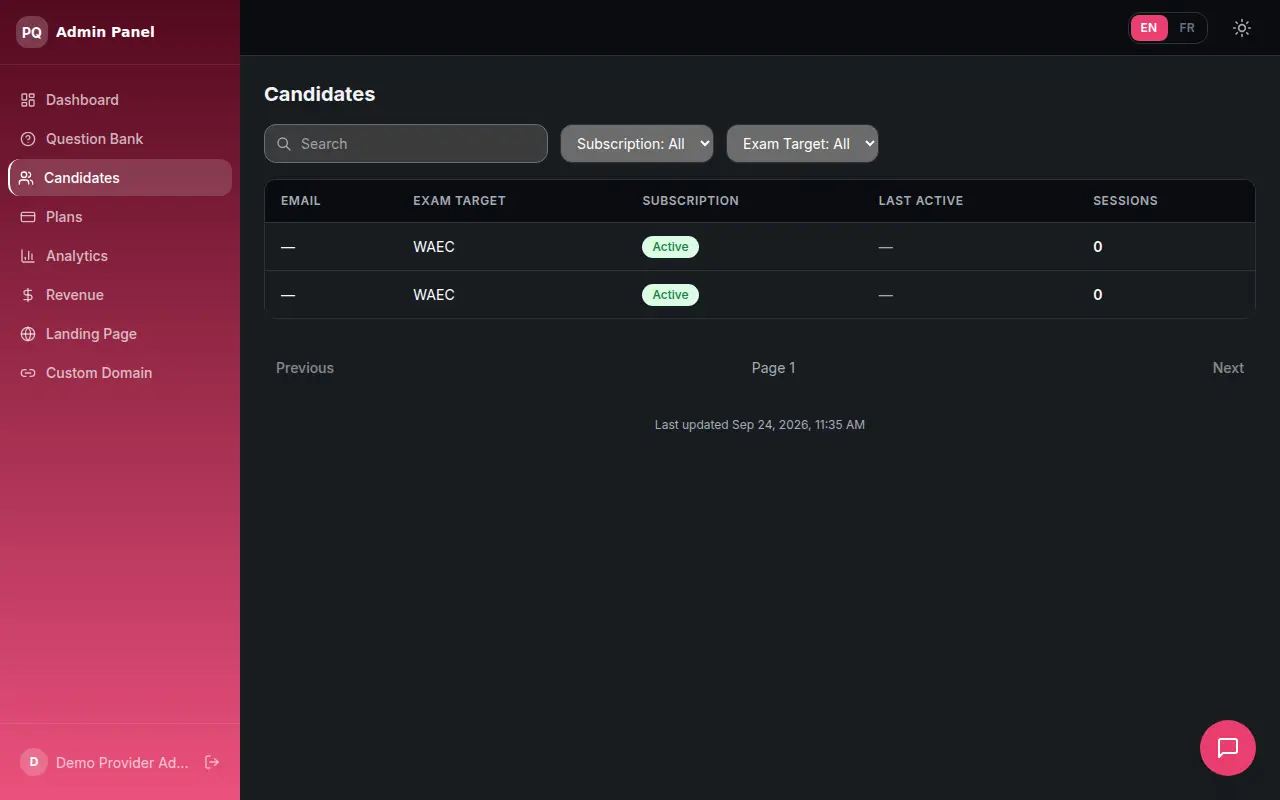Click the Revenue dollar sign icon
Viewport: 1280px width, 800px height.
tap(28, 295)
